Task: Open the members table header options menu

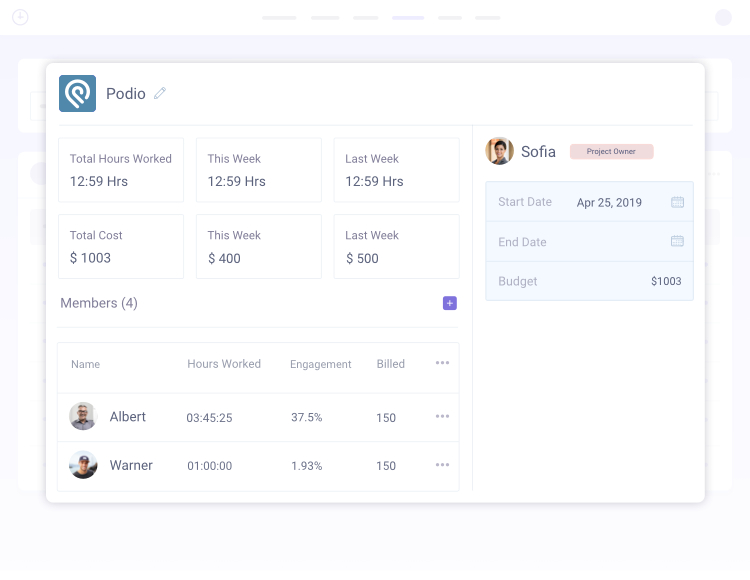Action: 442,363
